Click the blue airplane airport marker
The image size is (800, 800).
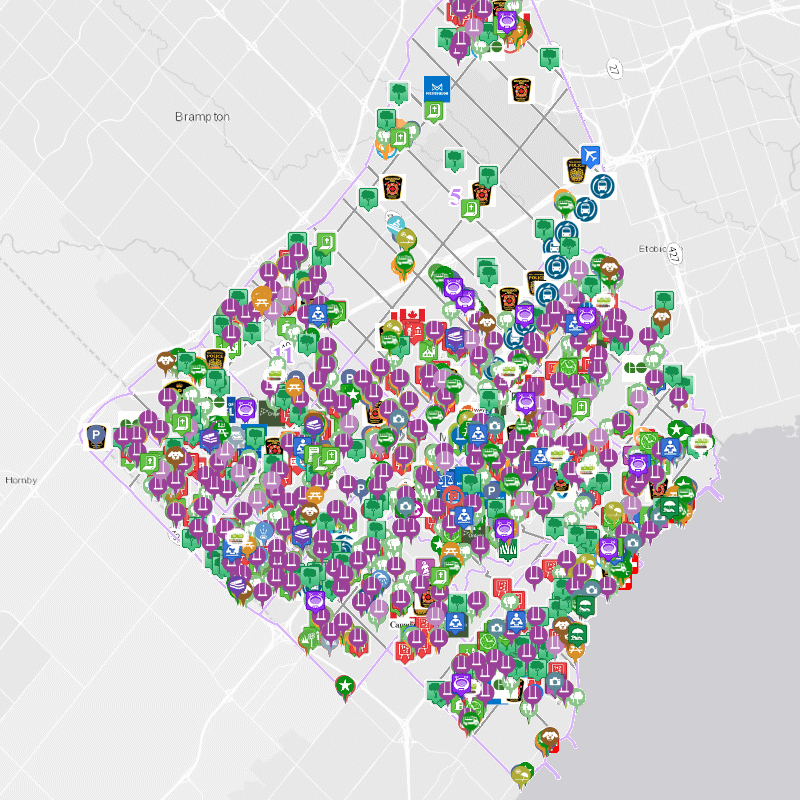coord(592,157)
